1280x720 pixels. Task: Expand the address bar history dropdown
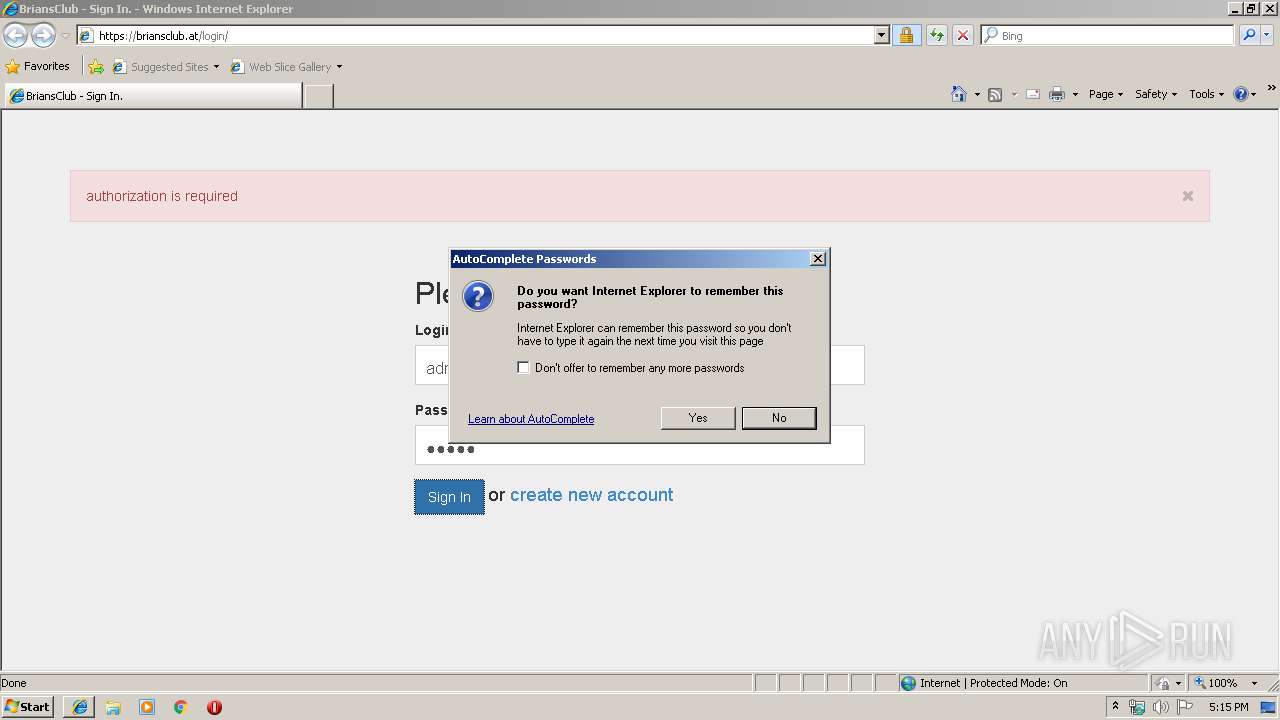click(881, 36)
